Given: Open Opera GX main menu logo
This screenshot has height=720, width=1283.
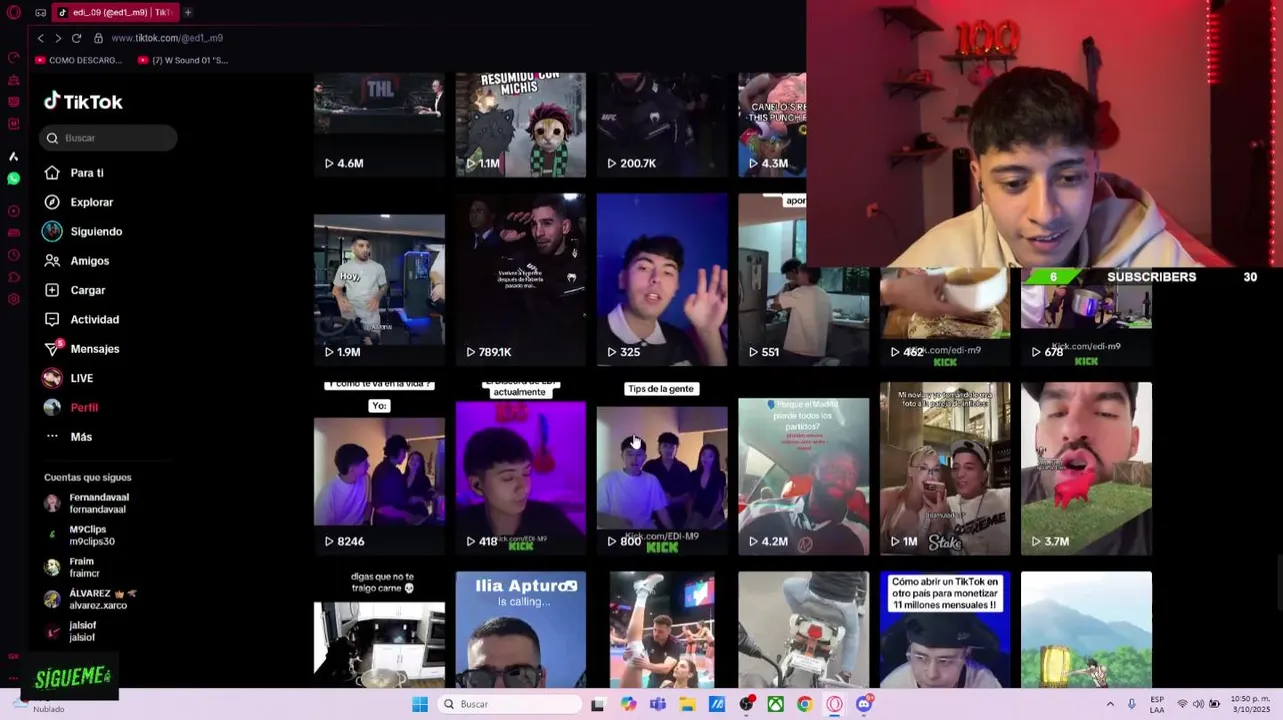Looking at the screenshot, I should click(x=13, y=12).
